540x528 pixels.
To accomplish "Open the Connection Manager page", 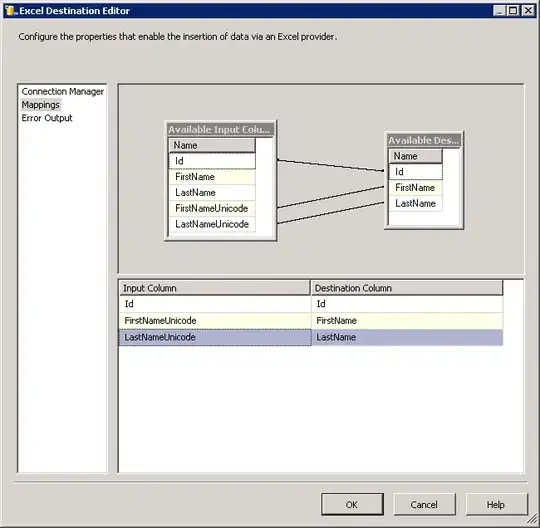I will [x=62, y=92].
